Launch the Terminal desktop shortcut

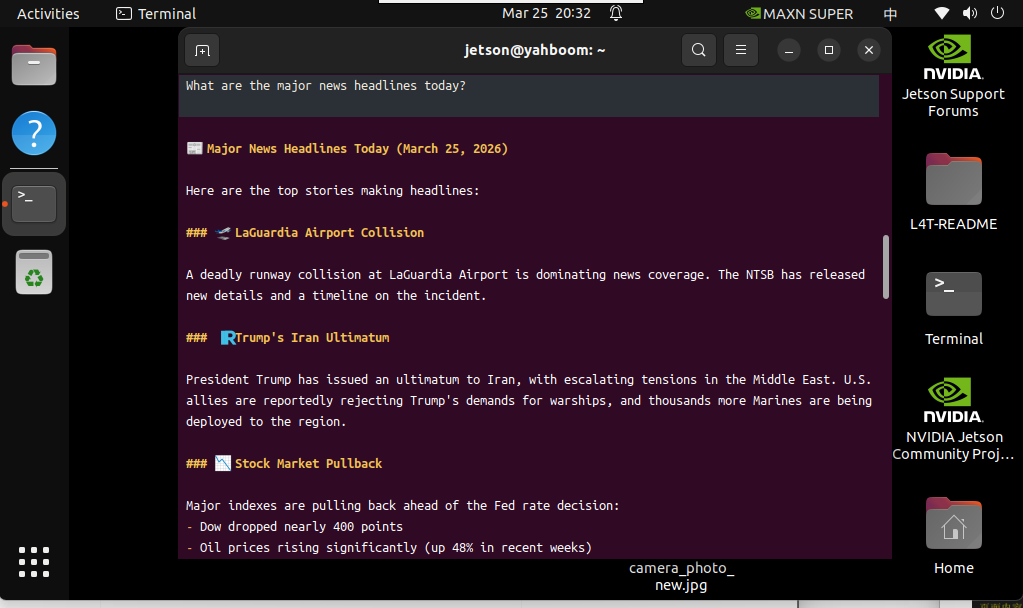(953, 309)
